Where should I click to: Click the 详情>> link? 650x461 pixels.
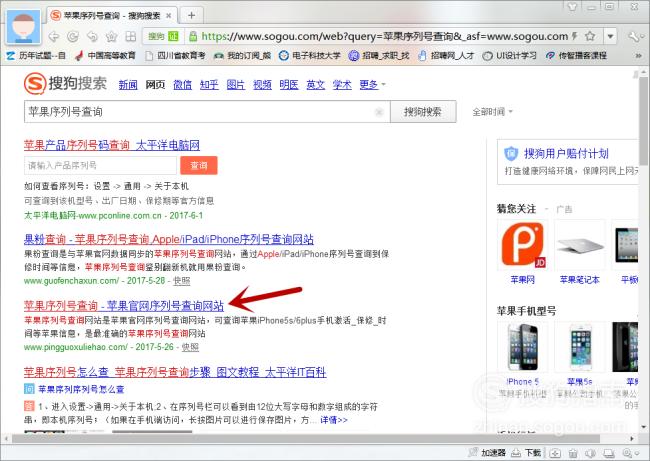[x=334, y=420]
